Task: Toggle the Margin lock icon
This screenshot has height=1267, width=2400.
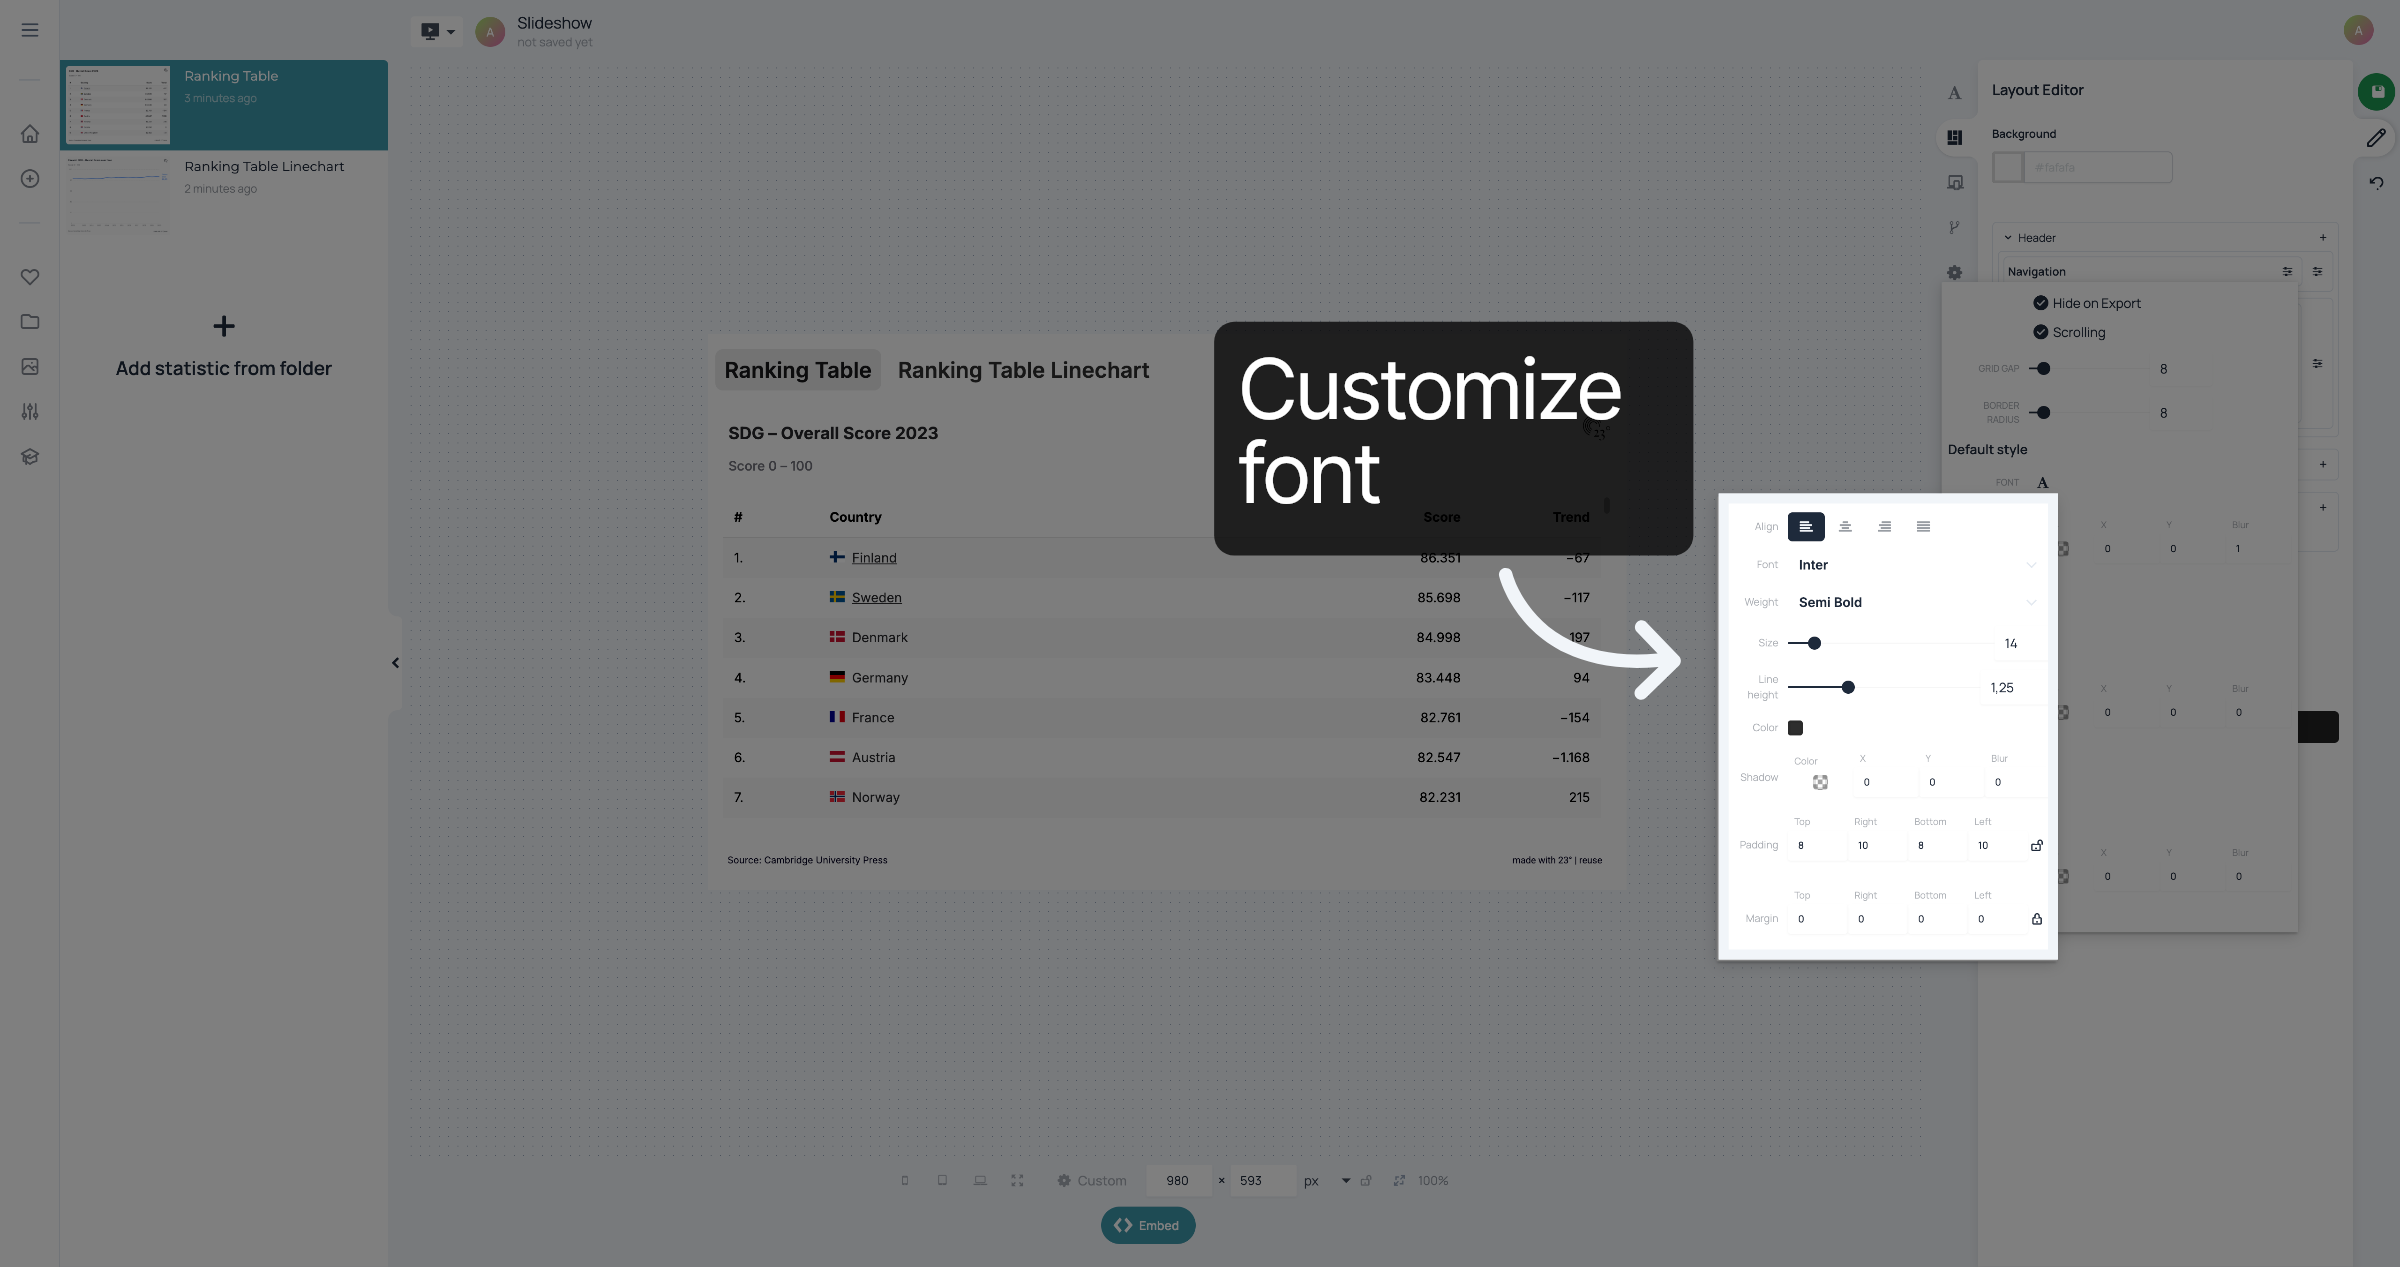Action: point(2037,919)
